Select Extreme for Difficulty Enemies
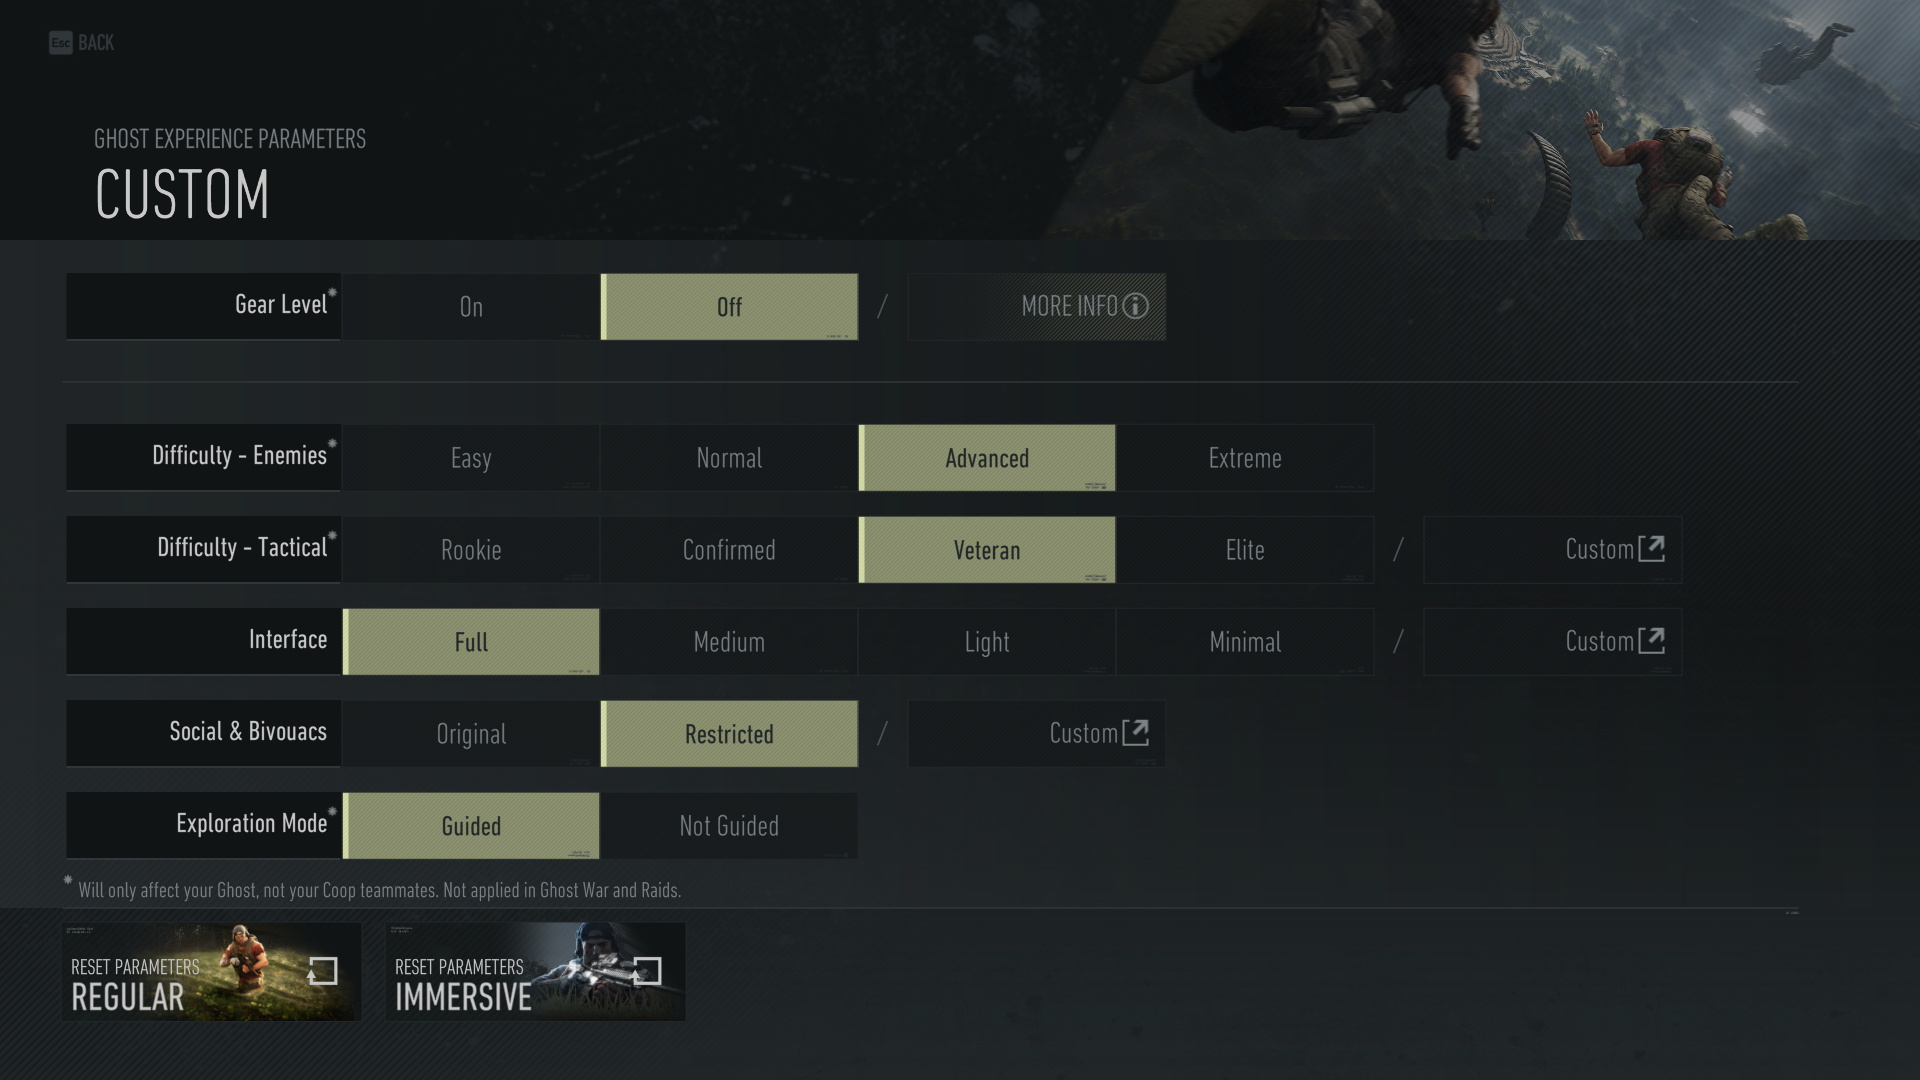Screen dimensions: 1920x1080 (x=1245, y=458)
